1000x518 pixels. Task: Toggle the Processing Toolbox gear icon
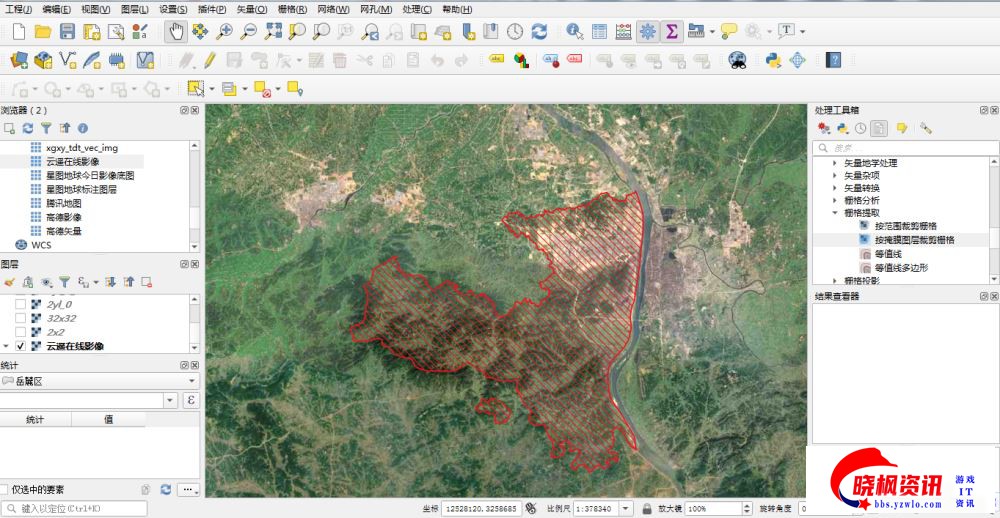647,31
